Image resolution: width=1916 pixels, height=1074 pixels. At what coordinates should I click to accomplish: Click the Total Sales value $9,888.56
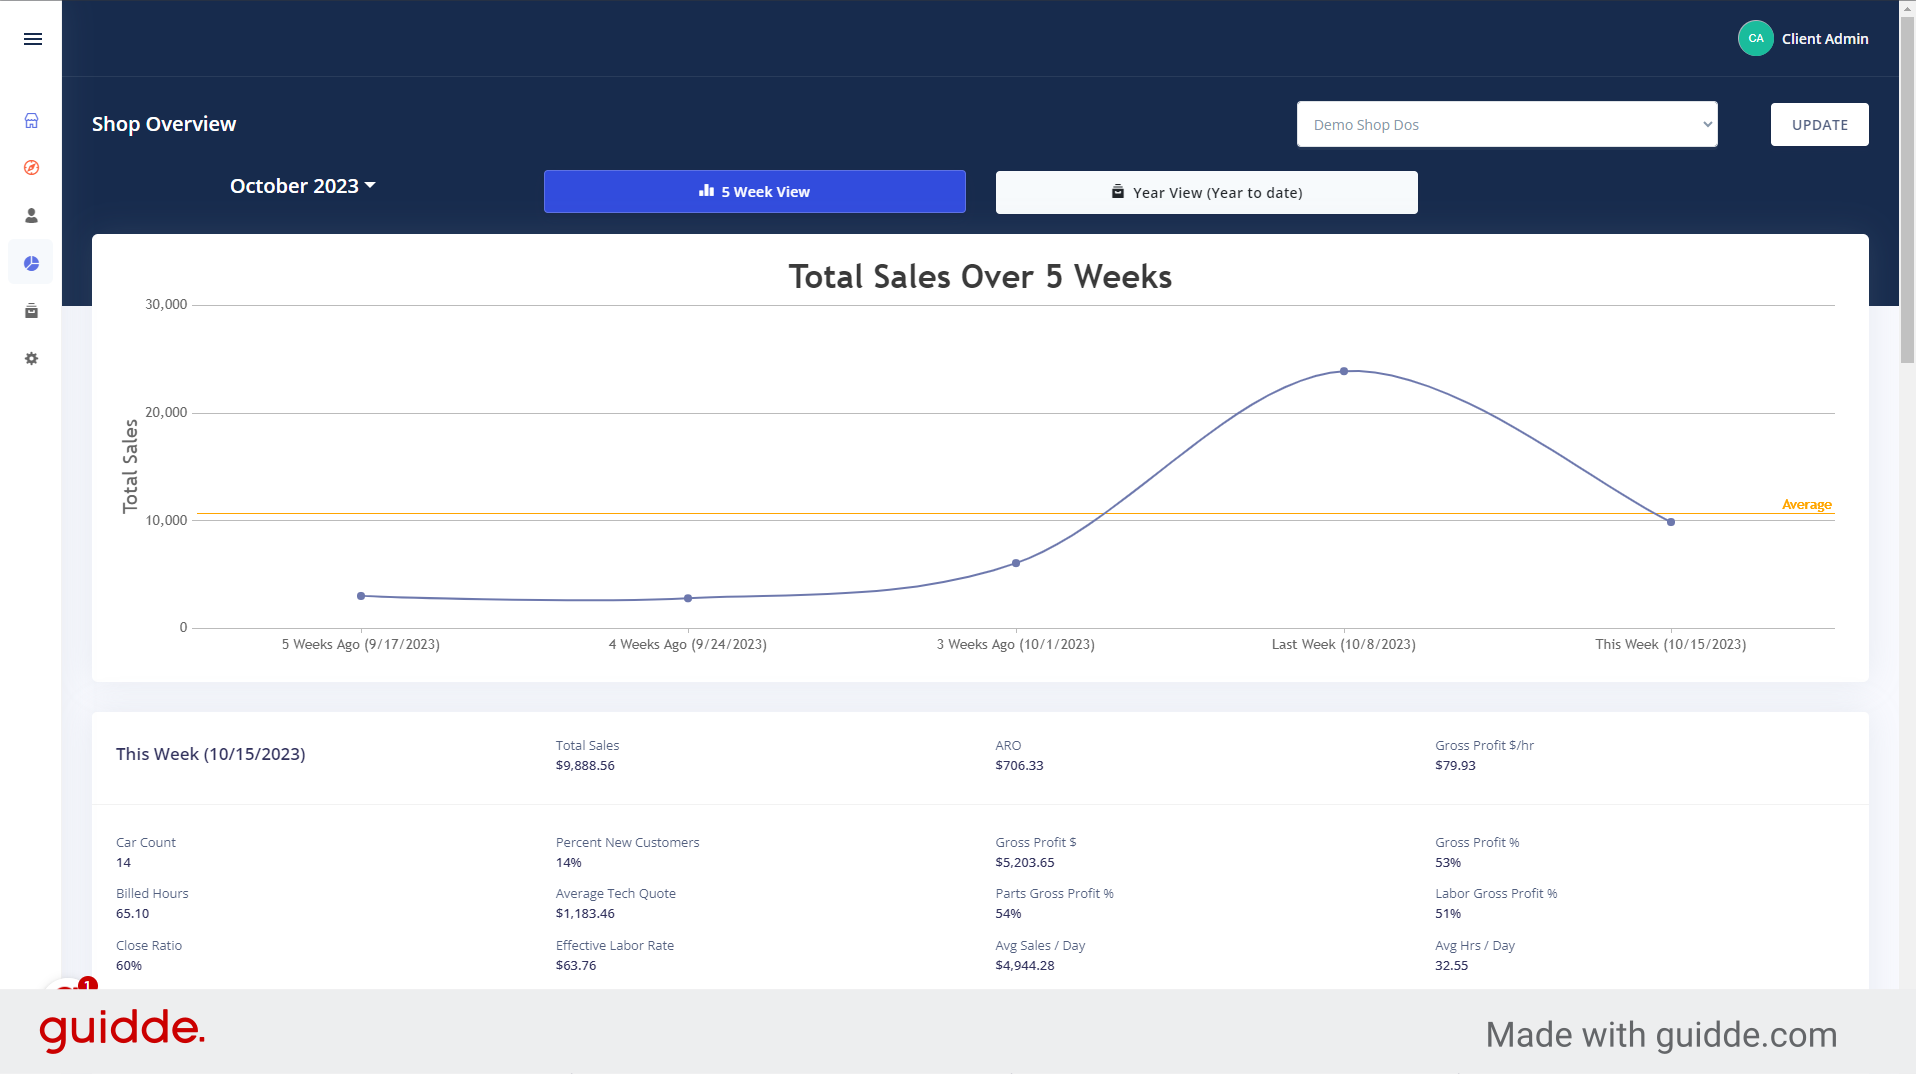point(585,766)
